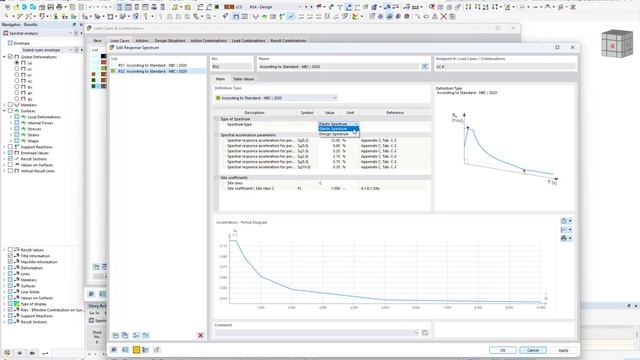Click the Site coefficient value 1.000 cell

(329, 188)
